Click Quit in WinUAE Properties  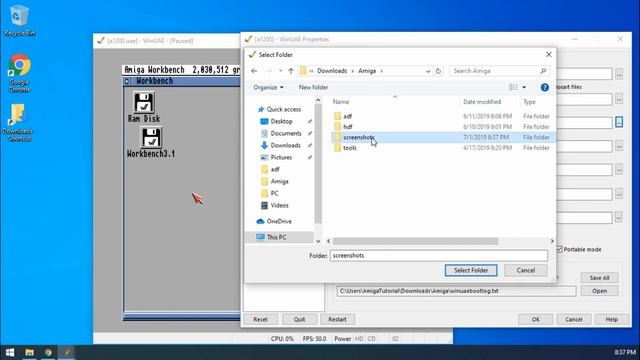click(x=300, y=319)
